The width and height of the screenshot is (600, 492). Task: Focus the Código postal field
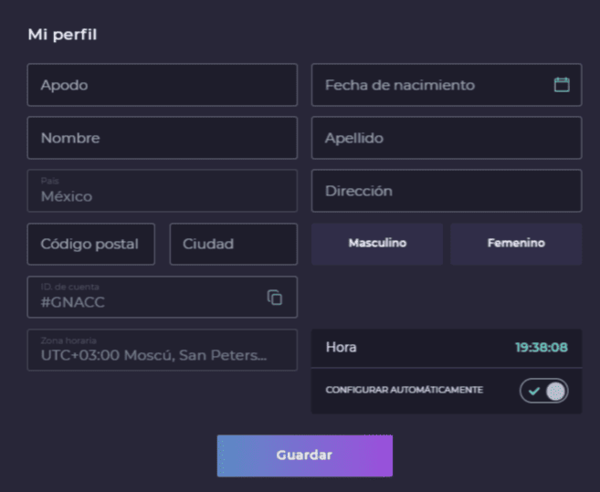click(91, 244)
